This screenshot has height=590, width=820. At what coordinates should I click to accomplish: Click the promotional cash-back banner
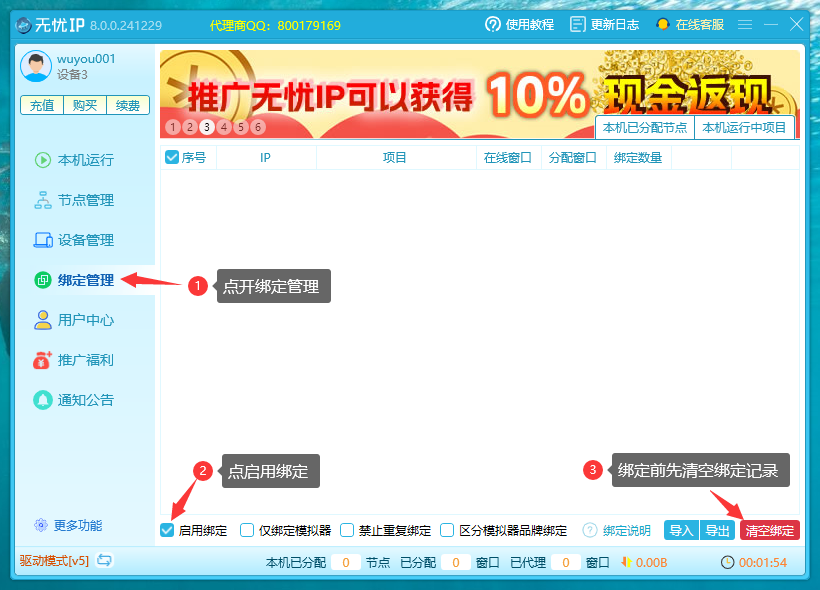tap(480, 94)
